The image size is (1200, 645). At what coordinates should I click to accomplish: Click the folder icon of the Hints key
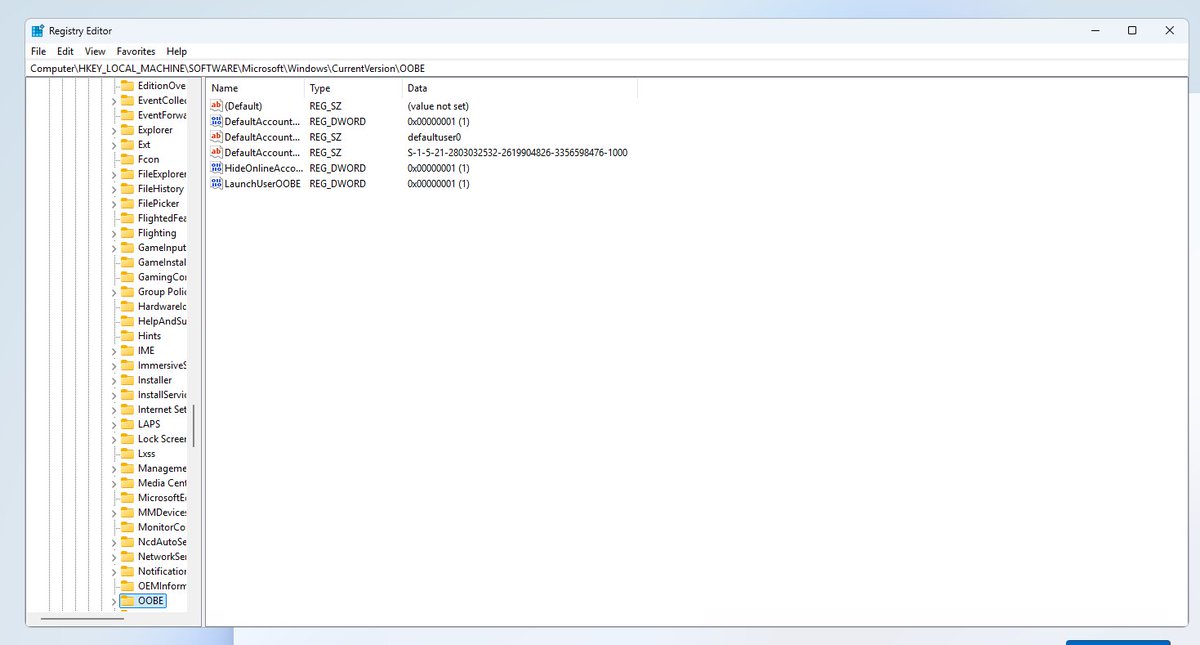127,336
